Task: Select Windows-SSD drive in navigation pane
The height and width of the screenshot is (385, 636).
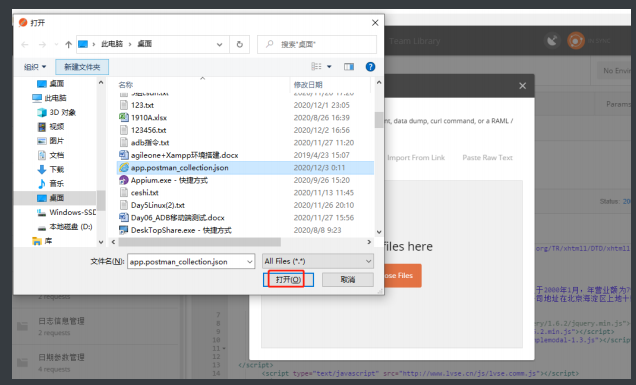Action: pyautogui.click(x=67, y=212)
